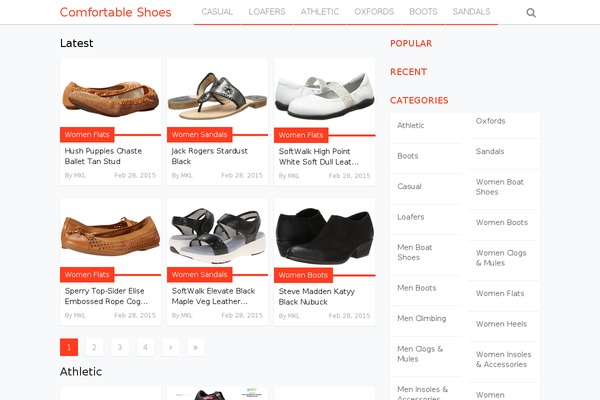Image resolution: width=600 pixels, height=400 pixels.
Task: Open Loafers category in sidebar
Action: tap(411, 217)
